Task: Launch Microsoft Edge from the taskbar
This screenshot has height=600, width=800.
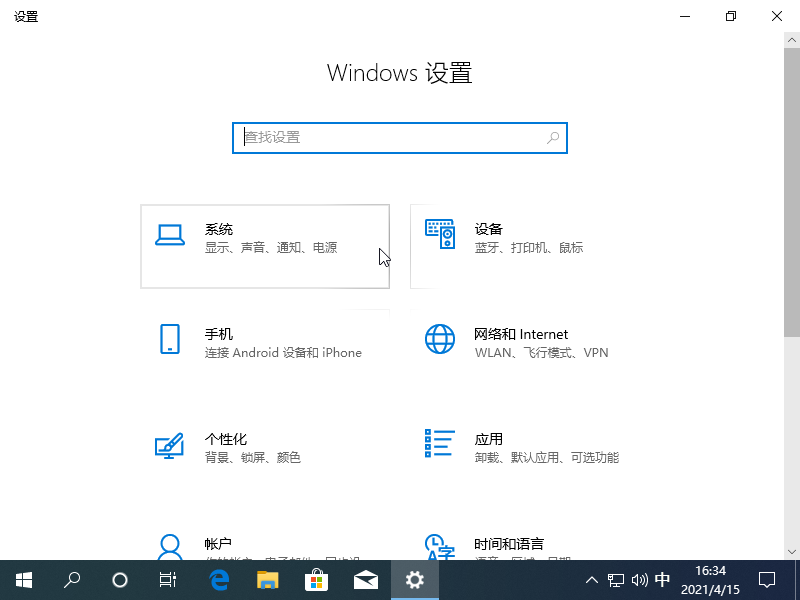Action: tap(219, 580)
